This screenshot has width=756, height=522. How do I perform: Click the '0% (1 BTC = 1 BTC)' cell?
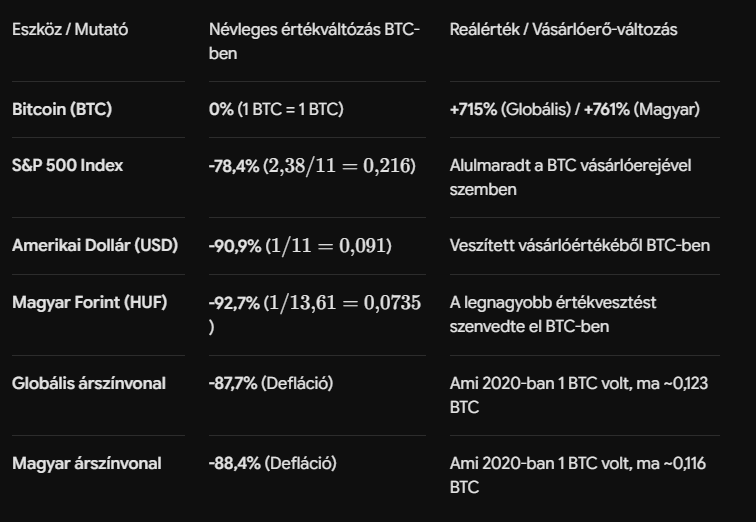[276, 109]
